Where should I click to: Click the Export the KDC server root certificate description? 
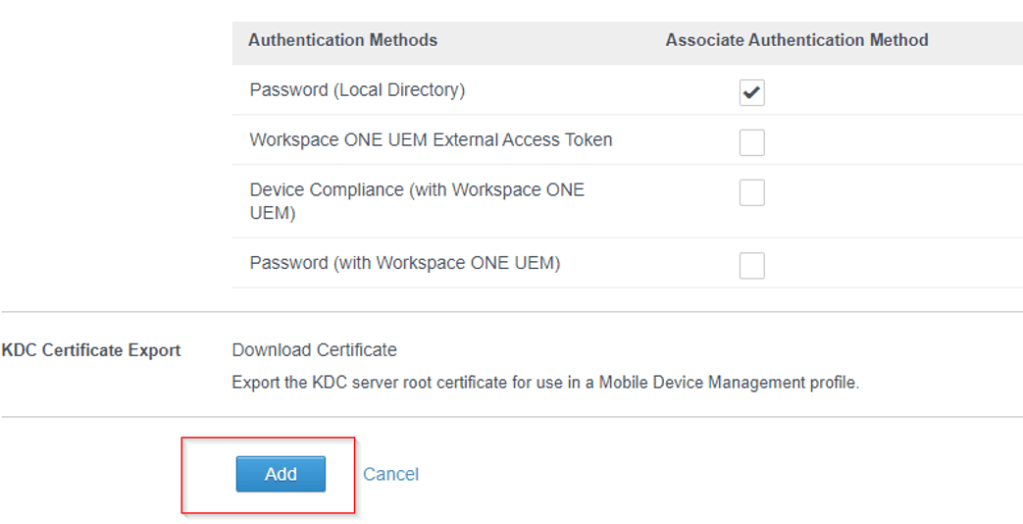(x=545, y=382)
